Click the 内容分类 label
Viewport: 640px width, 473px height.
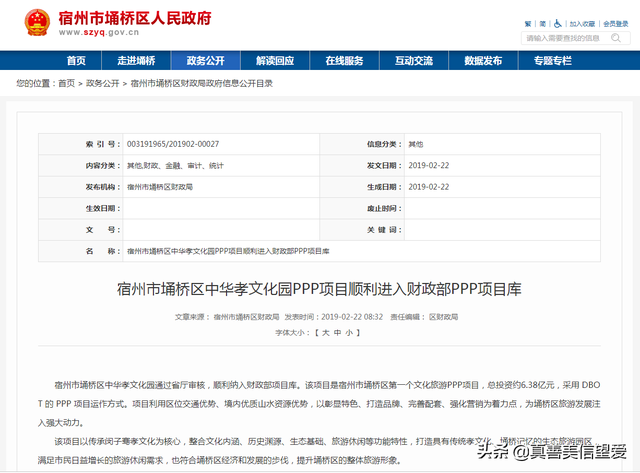click(103, 166)
